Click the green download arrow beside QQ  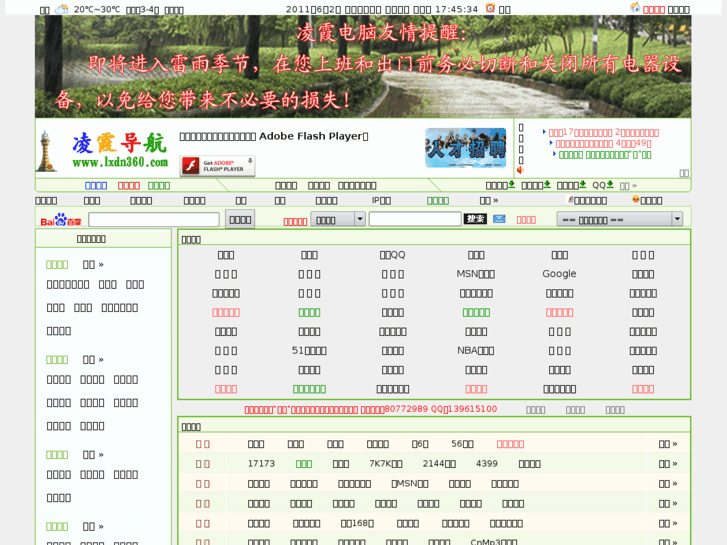[x=610, y=185]
